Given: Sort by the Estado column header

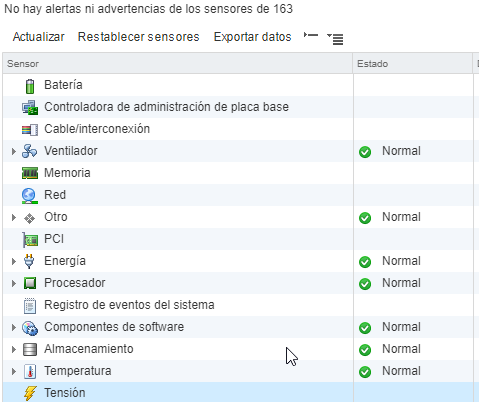Looking at the screenshot, I should (x=413, y=63).
